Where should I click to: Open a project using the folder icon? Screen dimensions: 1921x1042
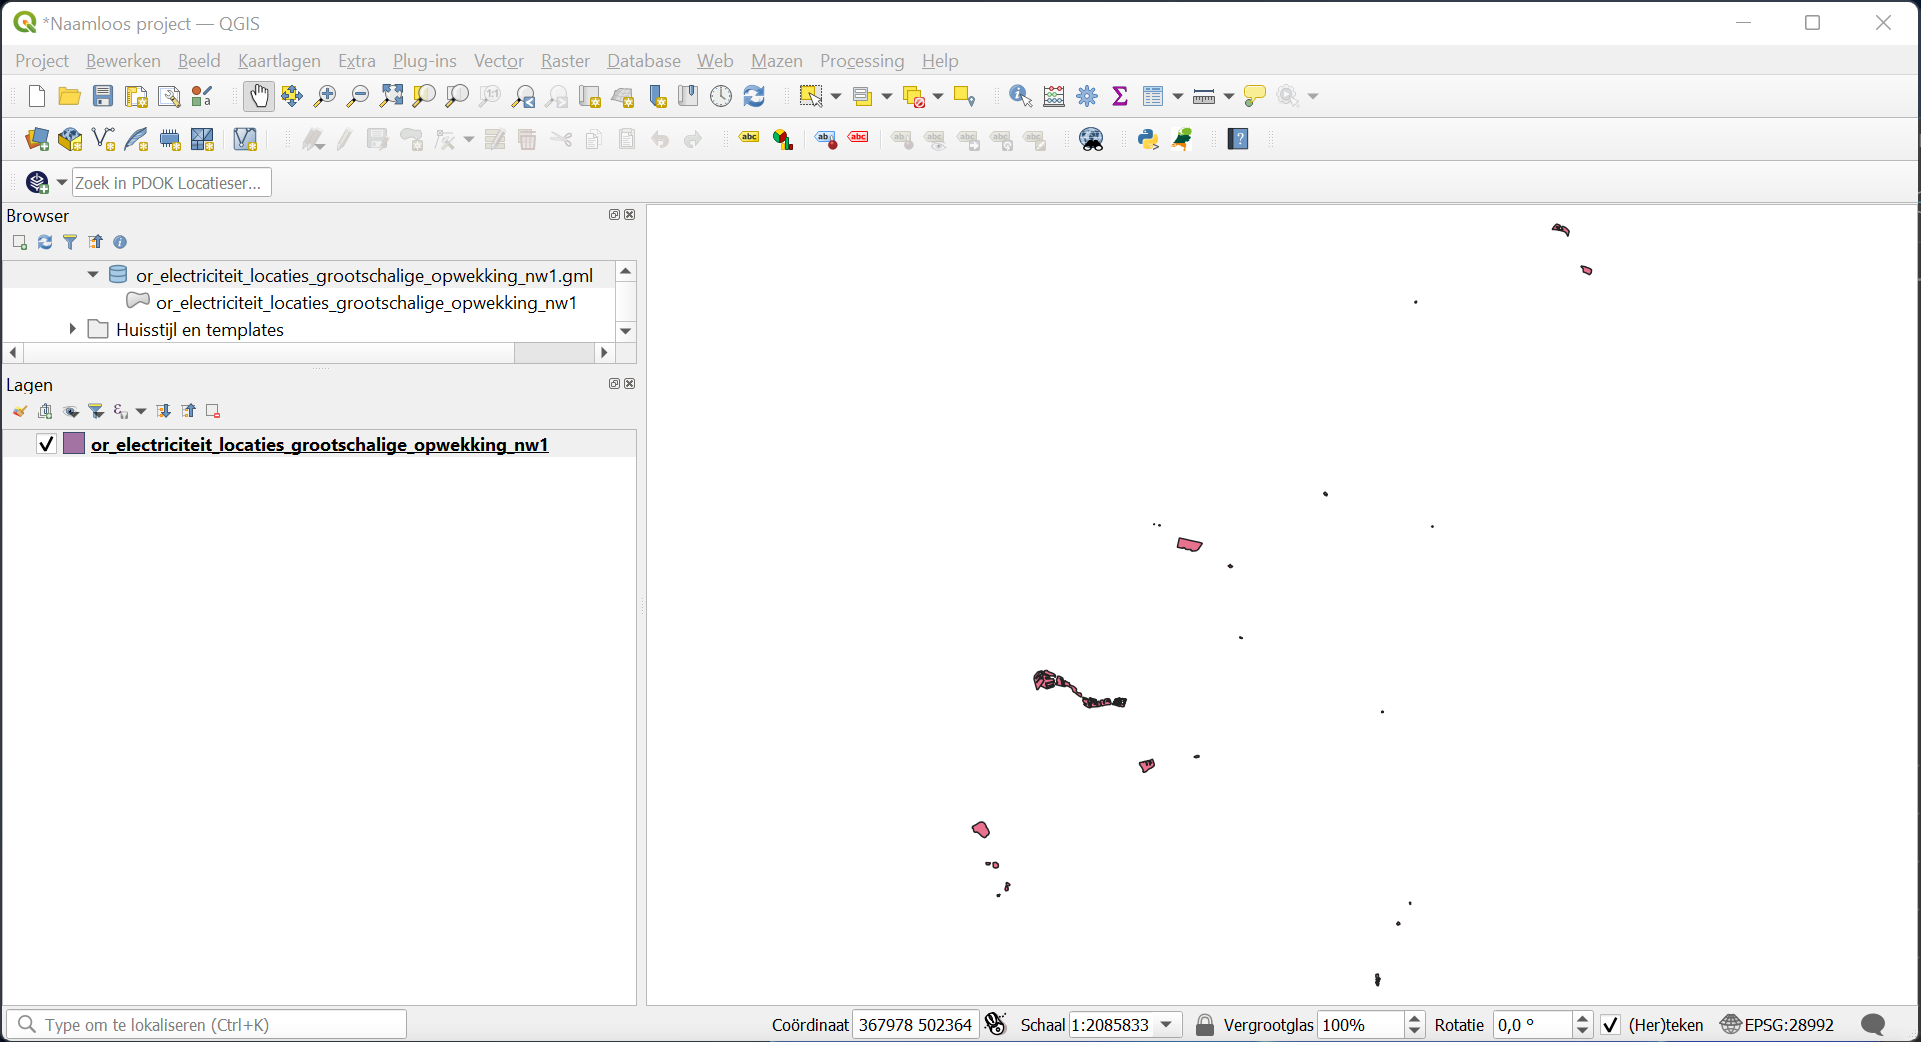coord(70,96)
